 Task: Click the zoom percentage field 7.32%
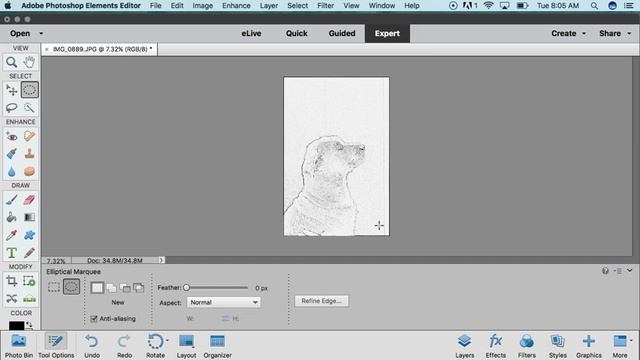(56, 260)
